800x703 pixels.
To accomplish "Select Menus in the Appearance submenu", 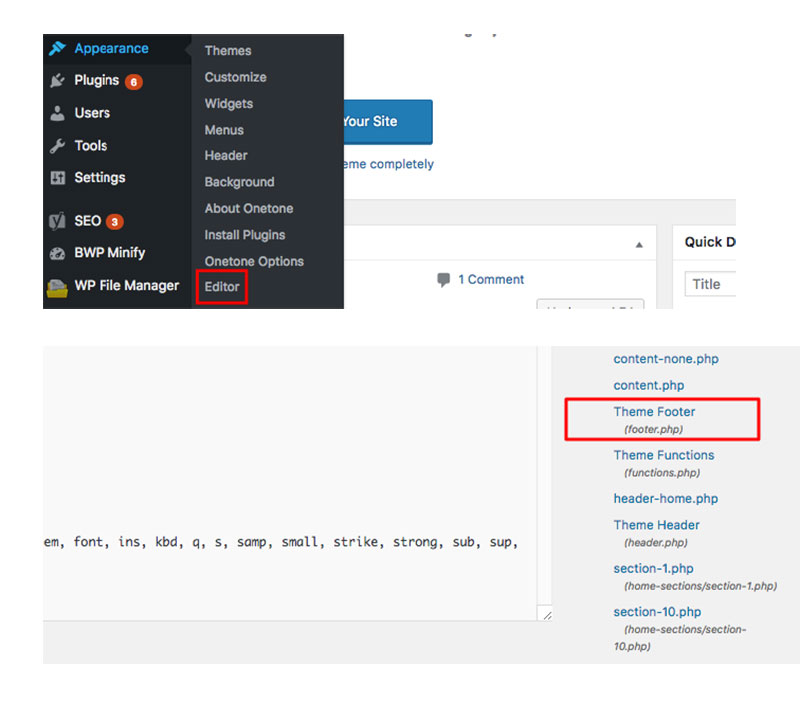I will click(224, 130).
